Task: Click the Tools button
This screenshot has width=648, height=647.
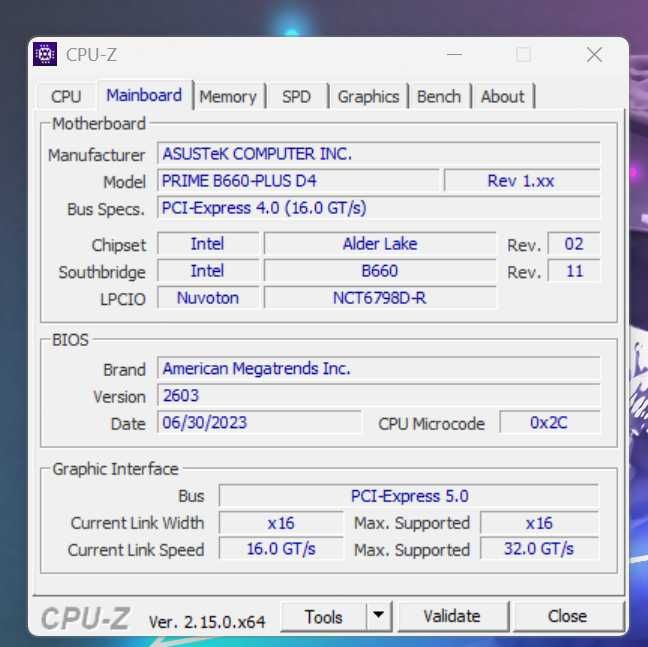Action: 324,617
